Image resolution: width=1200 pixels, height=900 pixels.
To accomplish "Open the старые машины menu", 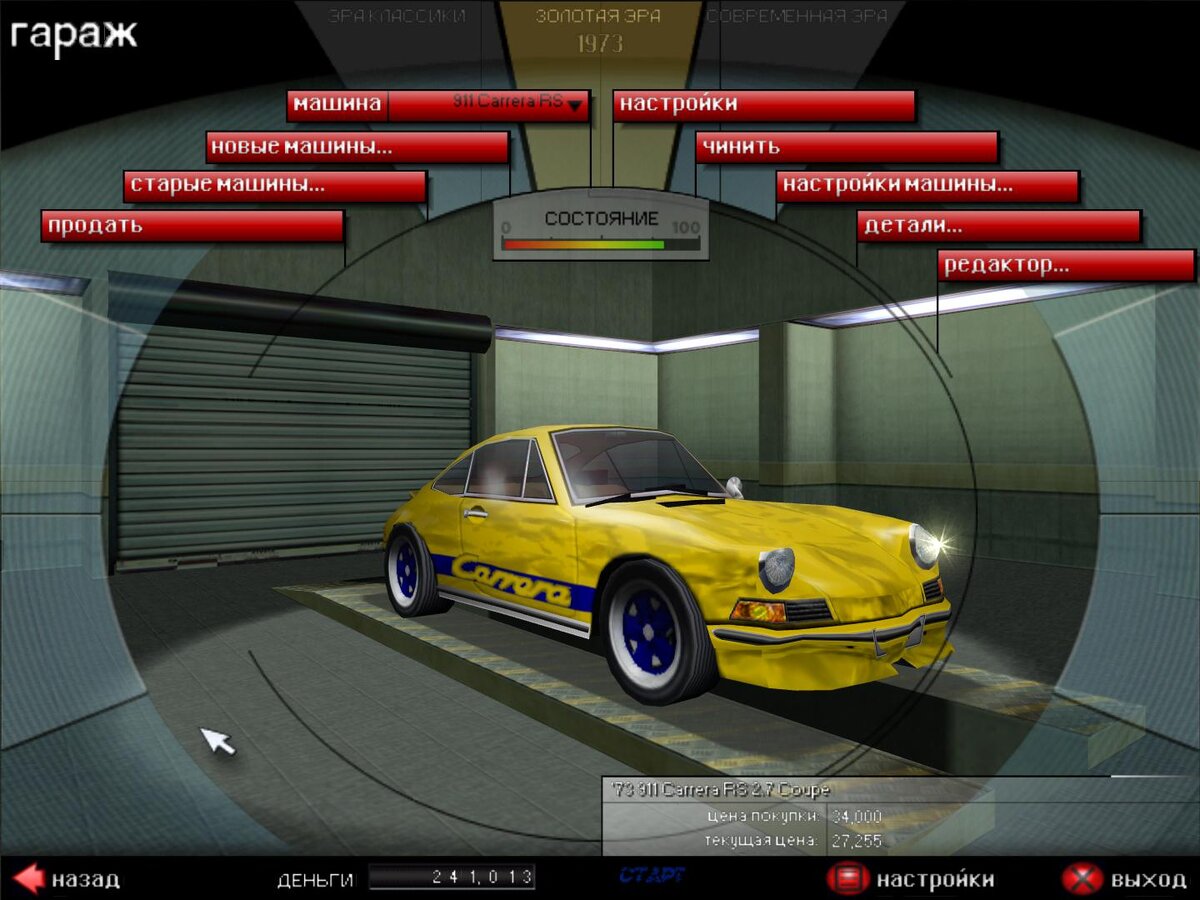I will [x=275, y=186].
